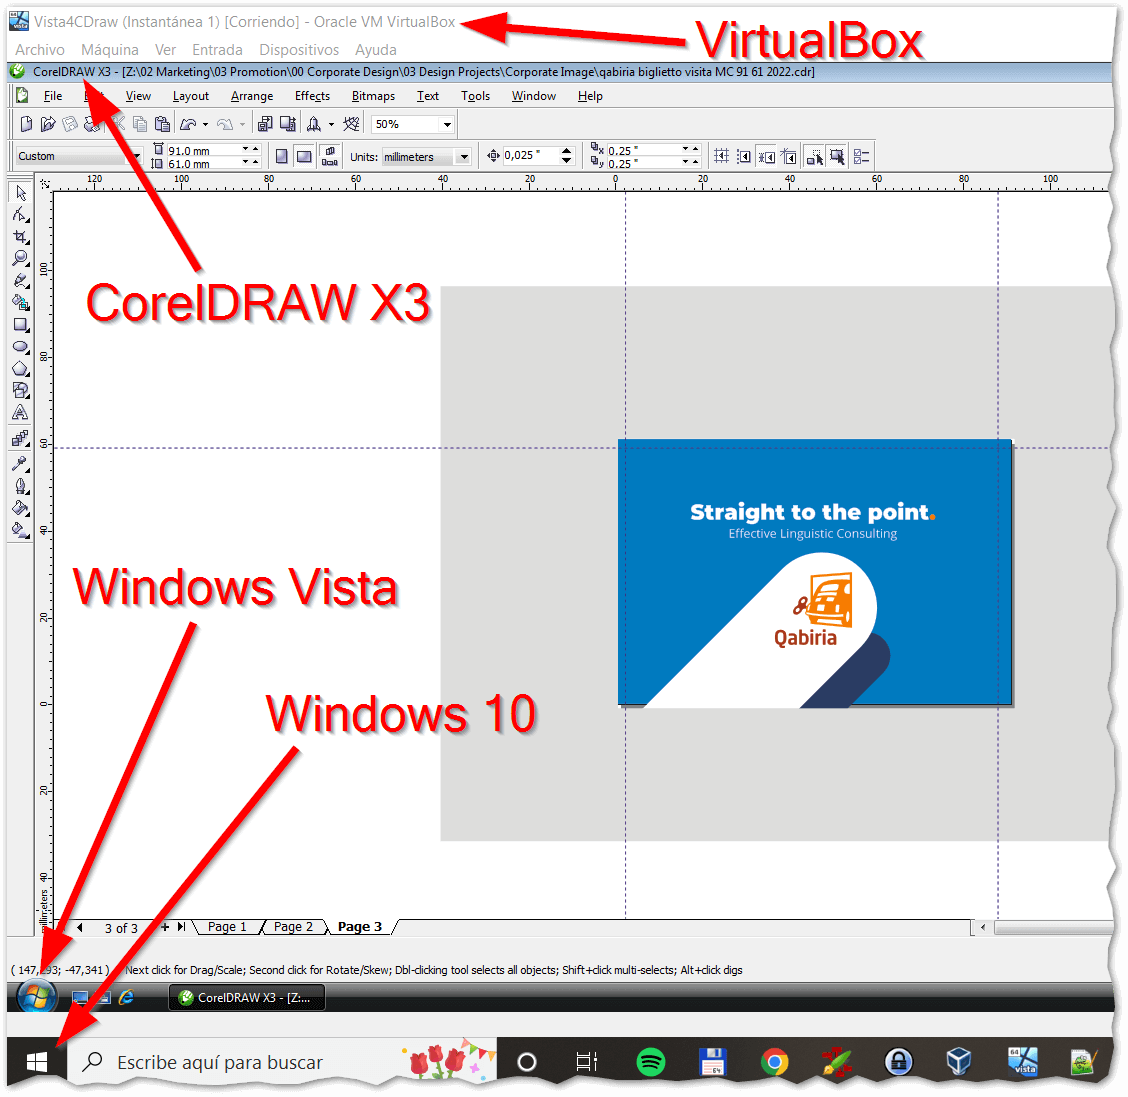Switch the page to portrait orientation

point(283,156)
